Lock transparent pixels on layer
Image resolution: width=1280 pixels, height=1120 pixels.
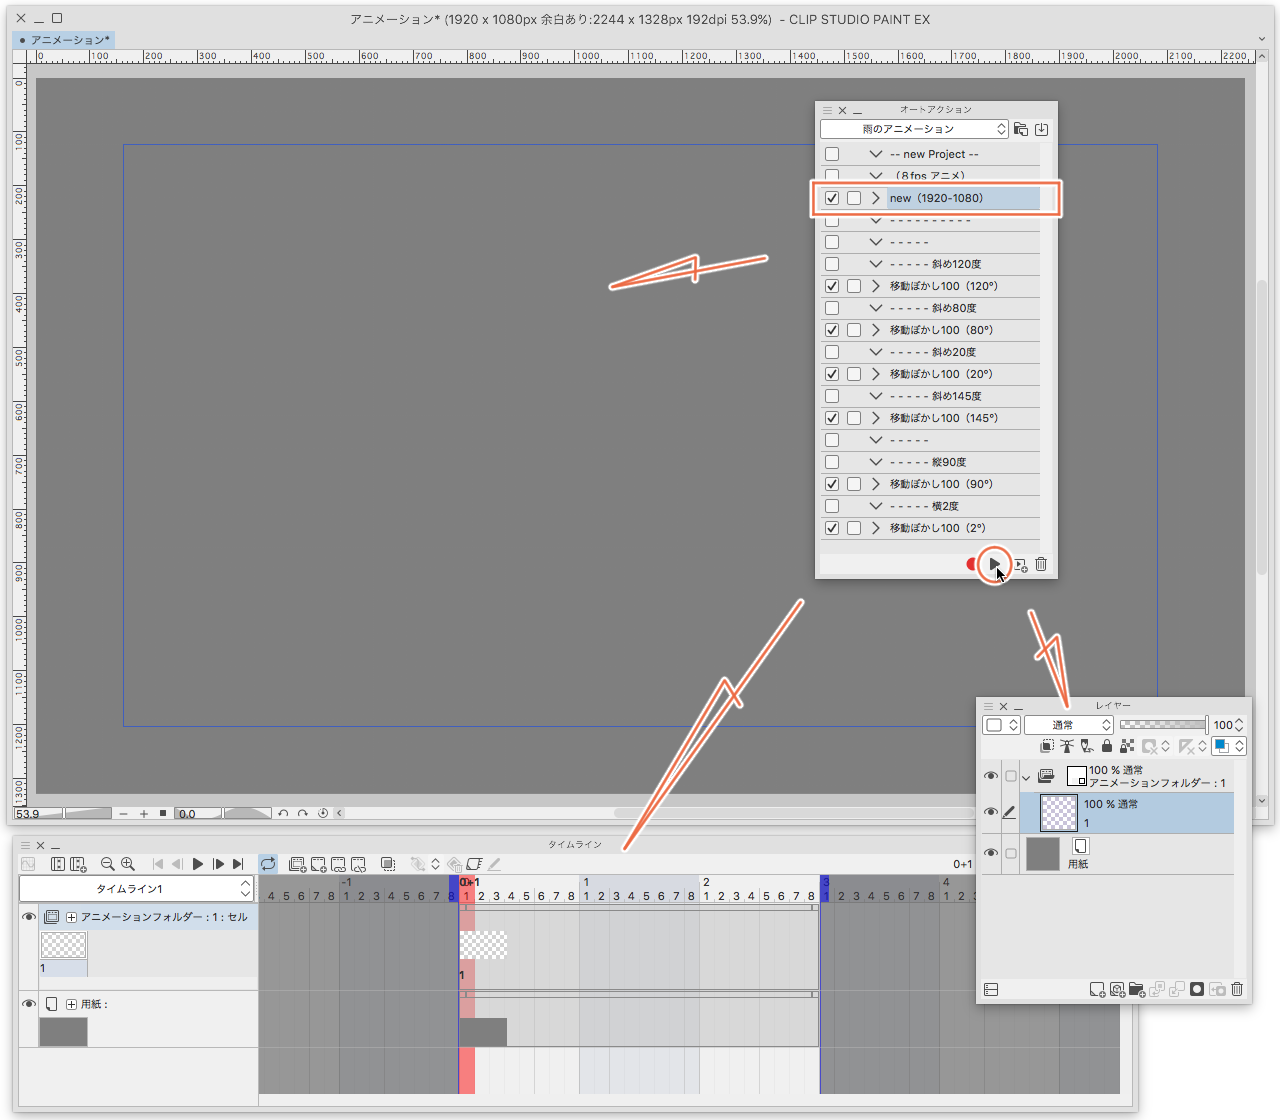point(1127,746)
